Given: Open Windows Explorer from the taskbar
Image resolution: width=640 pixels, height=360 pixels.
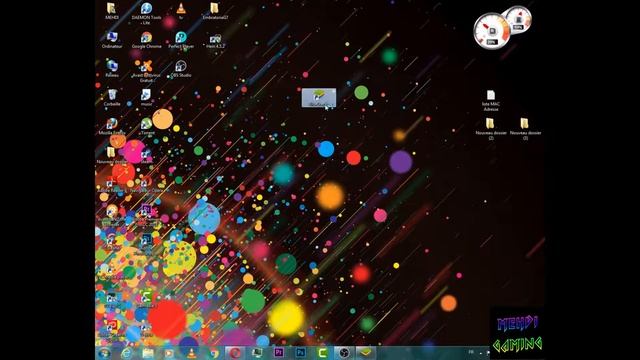Looking at the screenshot, I should (x=148, y=353).
